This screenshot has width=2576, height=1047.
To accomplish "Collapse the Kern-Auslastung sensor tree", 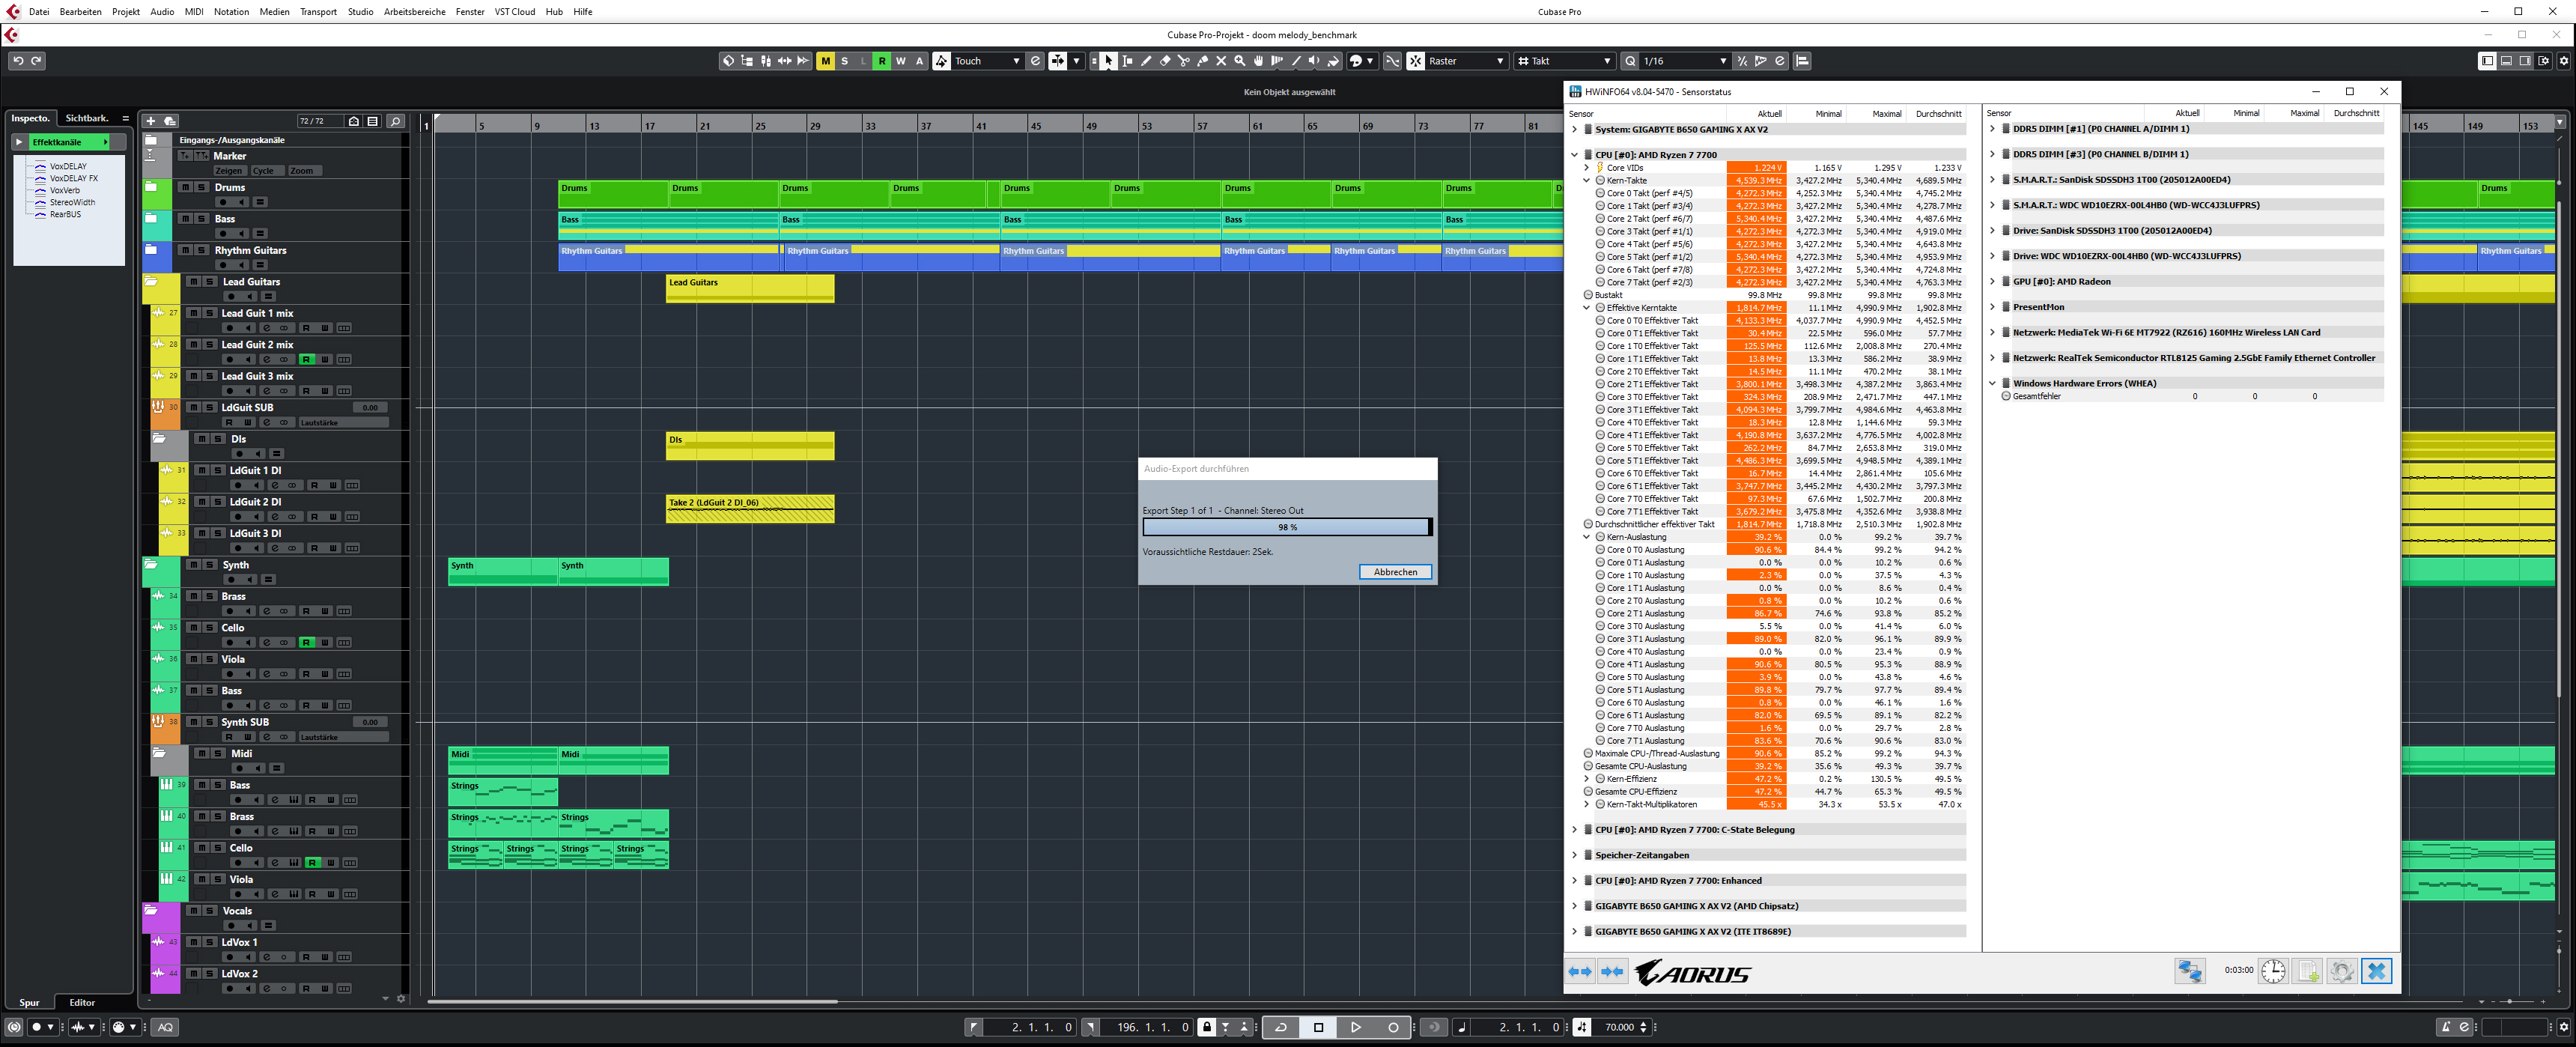I will (1586, 537).
